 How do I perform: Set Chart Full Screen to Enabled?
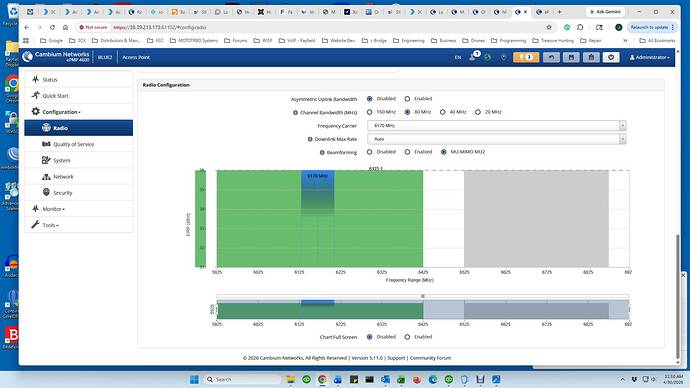tap(407, 337)
